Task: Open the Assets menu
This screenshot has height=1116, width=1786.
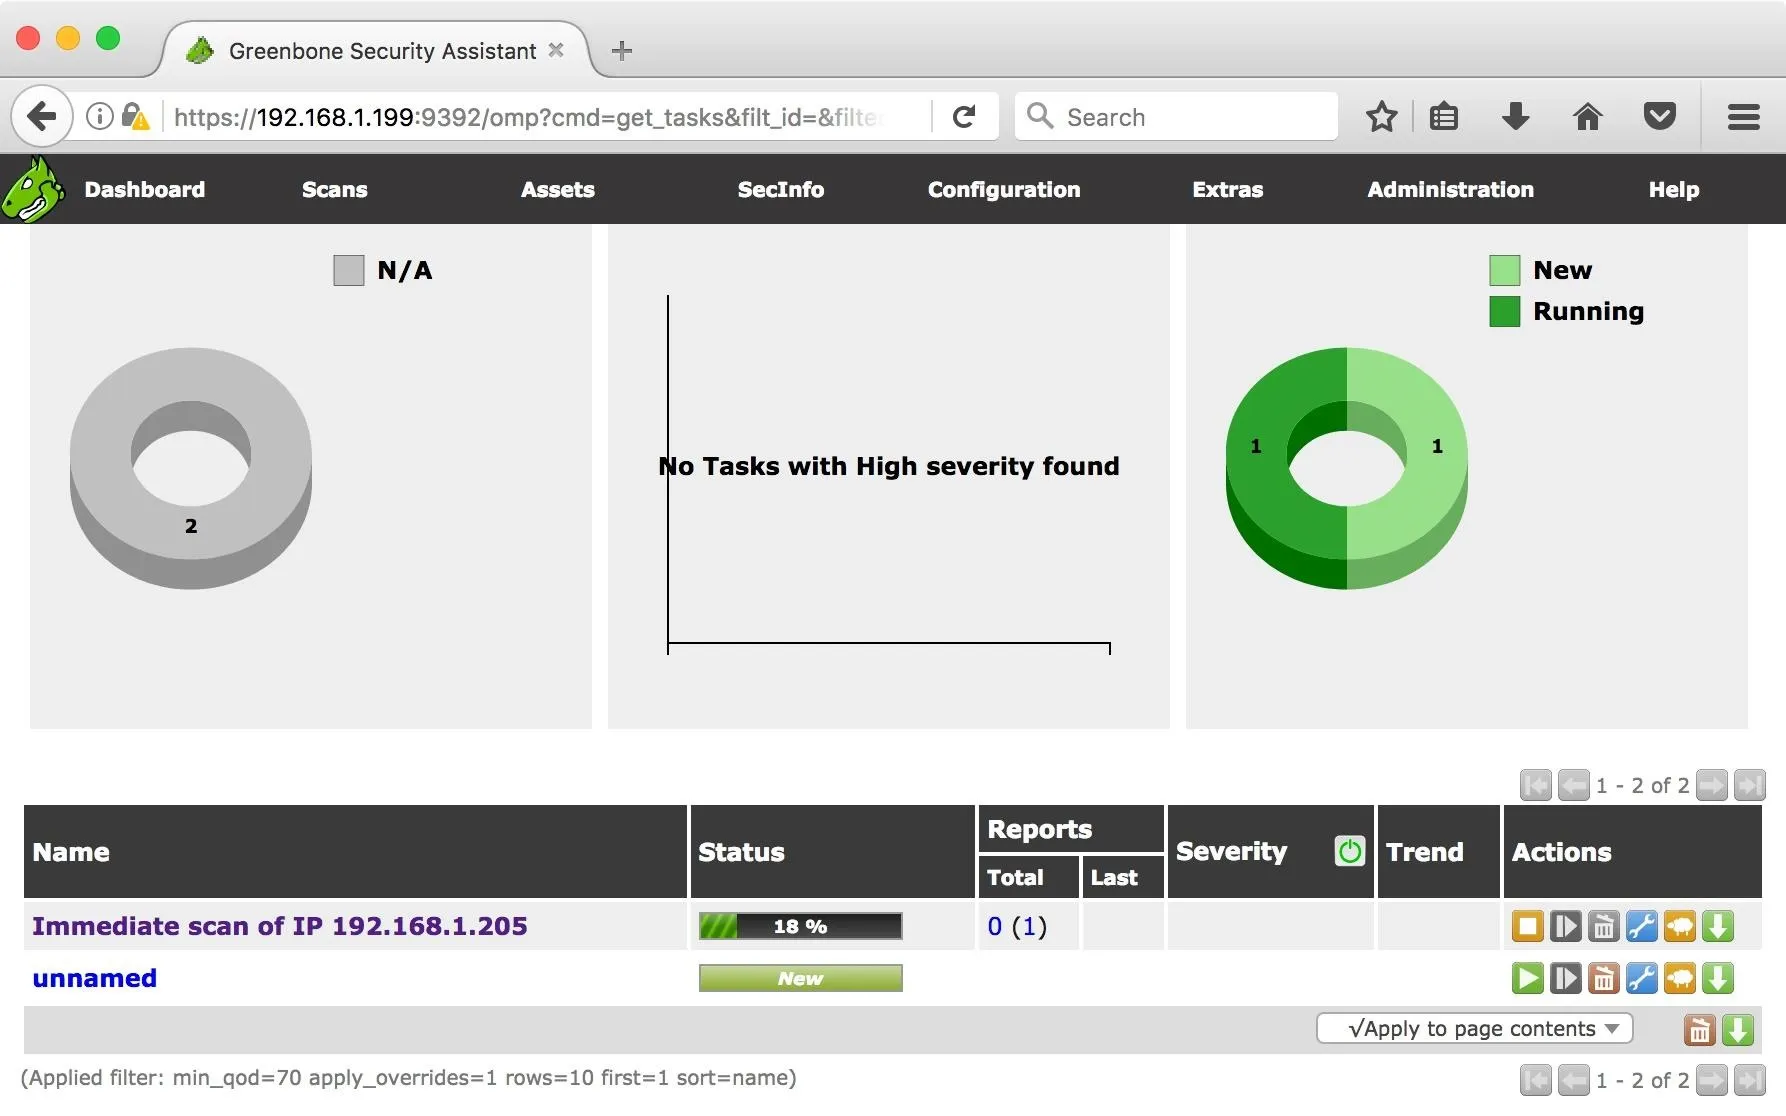Action: point(558,189)
